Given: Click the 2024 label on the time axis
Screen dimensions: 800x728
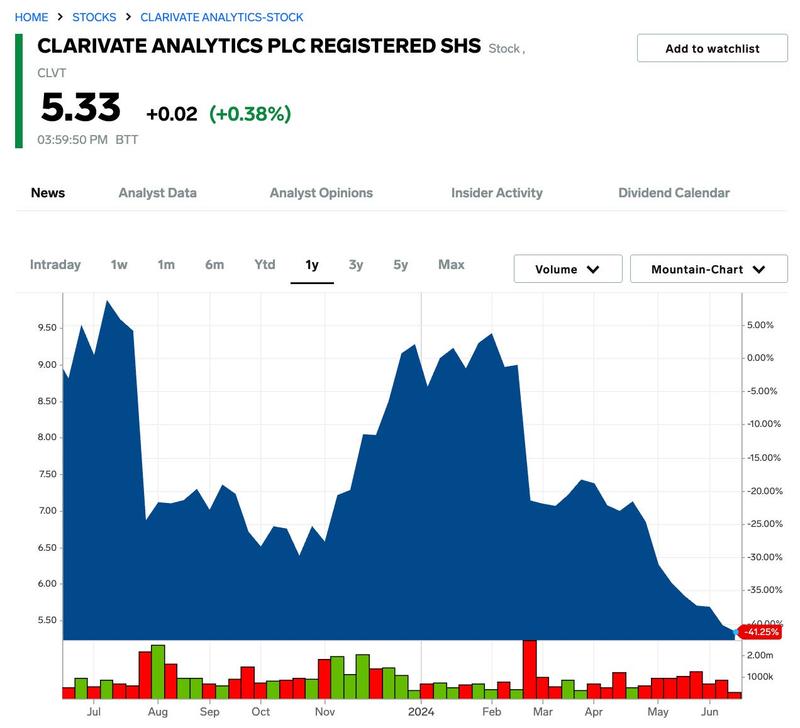Looking at the screenshot, I should point(421,712).
